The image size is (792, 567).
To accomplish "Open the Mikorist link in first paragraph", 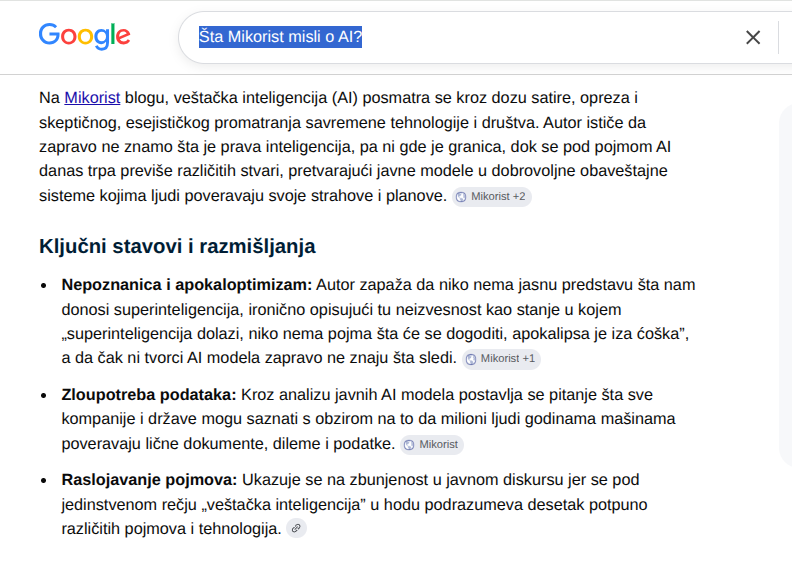I will [x=92, y=97].
